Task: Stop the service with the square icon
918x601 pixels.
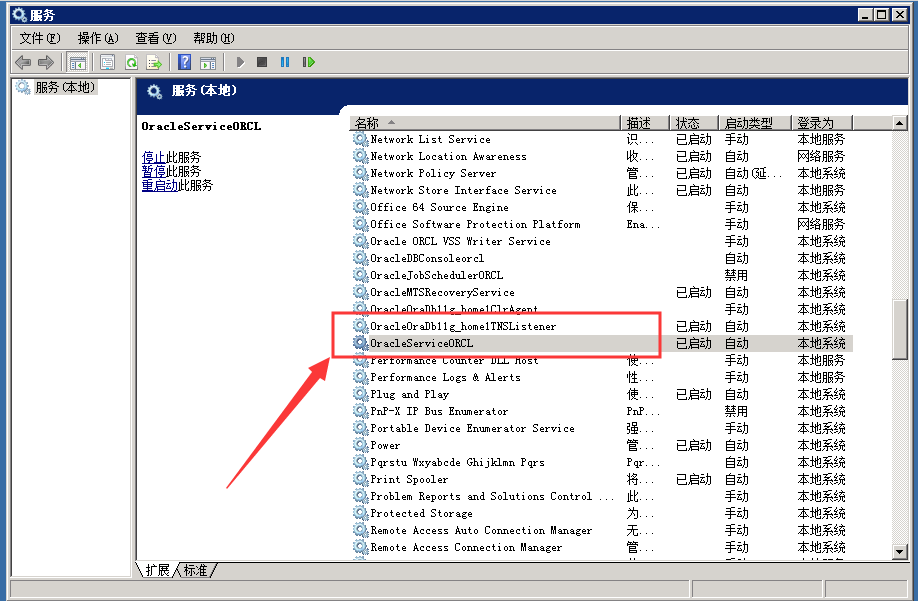Action: [x=262, y=62]
